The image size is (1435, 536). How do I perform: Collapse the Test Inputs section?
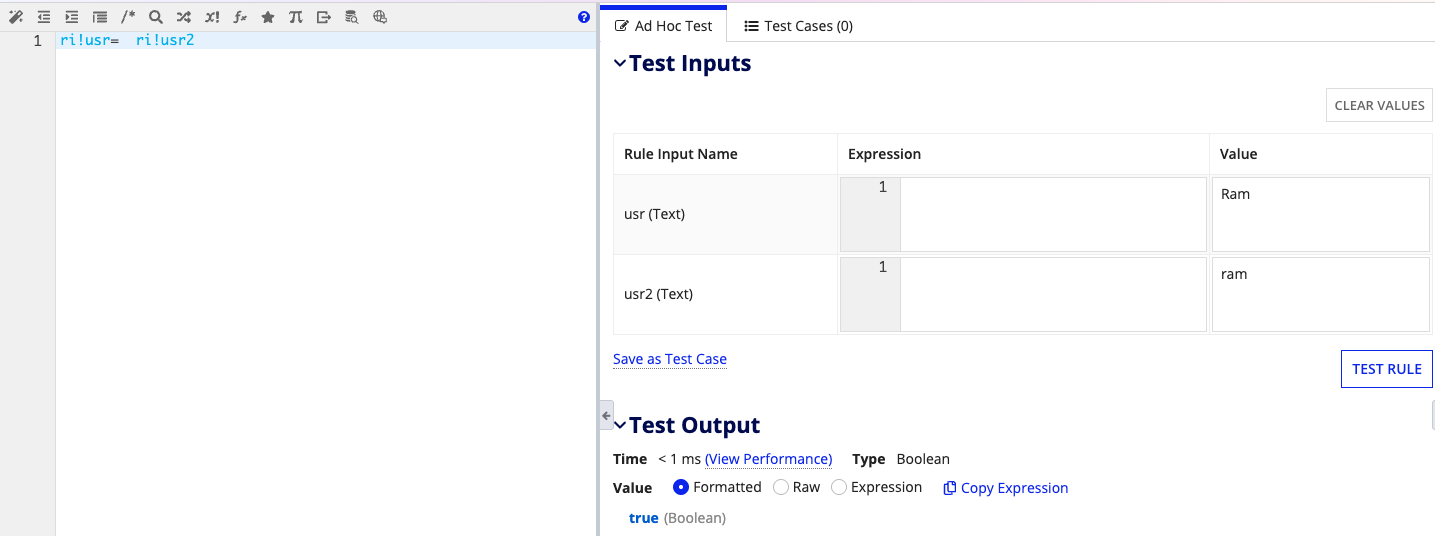pos(620,63)
